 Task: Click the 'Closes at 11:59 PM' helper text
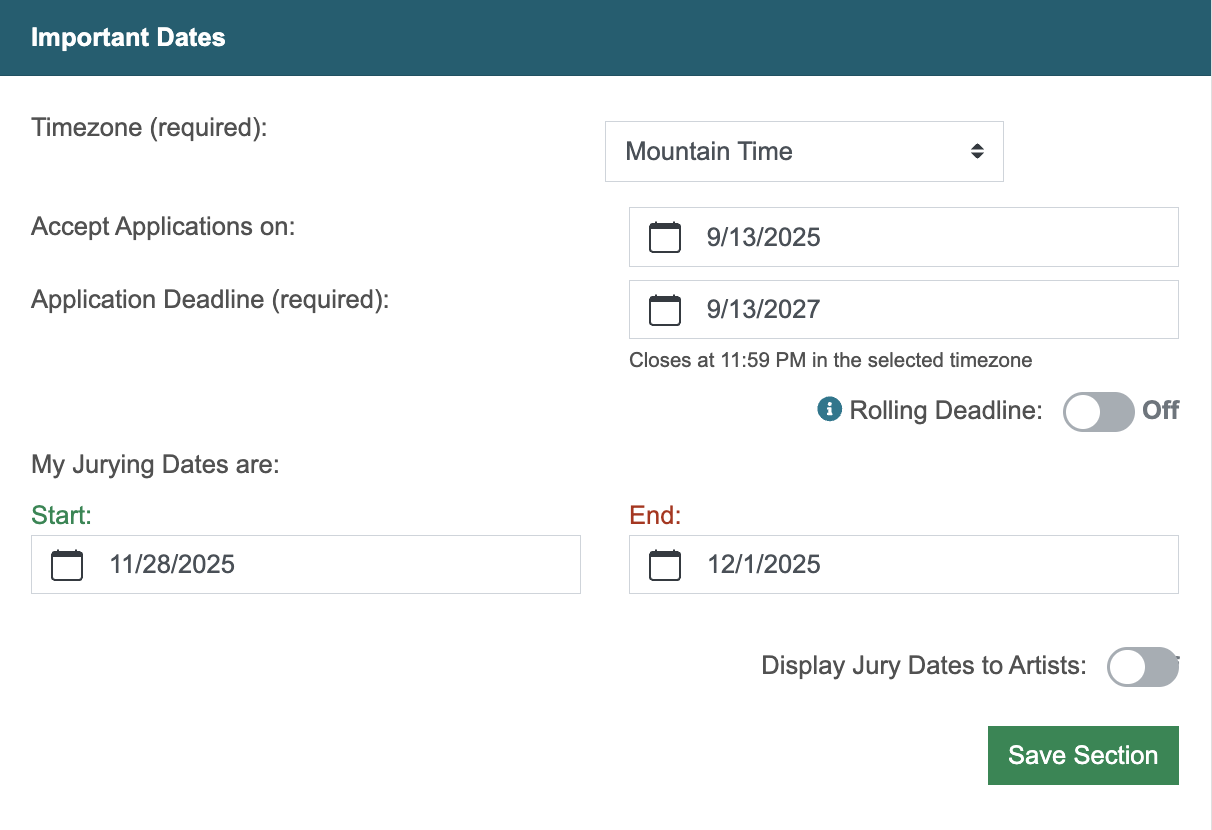(830, 360)
